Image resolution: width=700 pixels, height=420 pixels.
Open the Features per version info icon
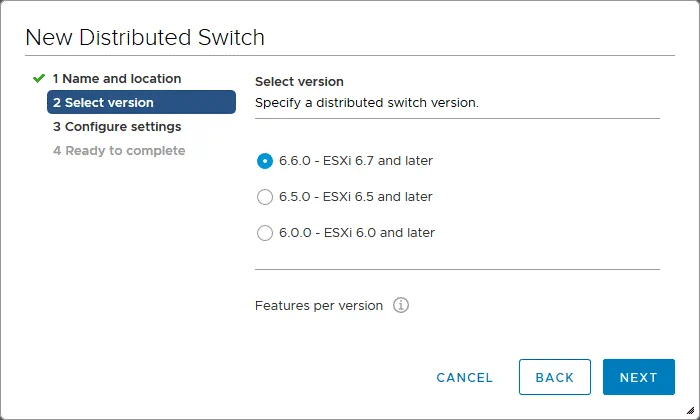pos(401,305)
